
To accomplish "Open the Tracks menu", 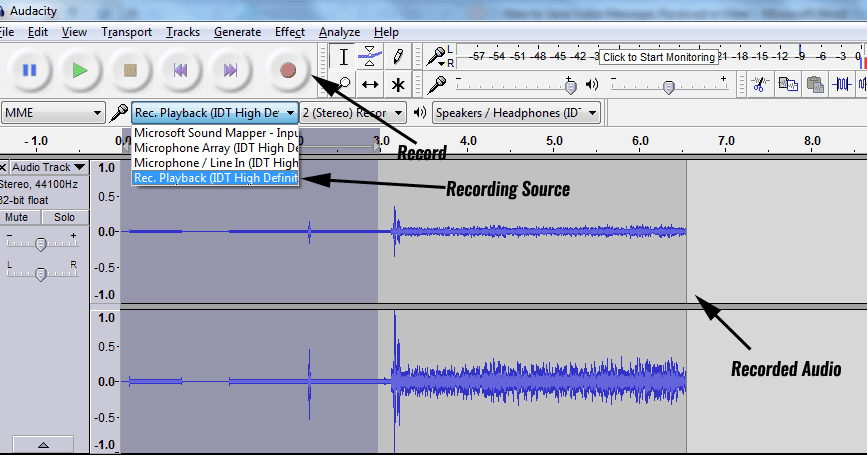I will pos(183,32).
